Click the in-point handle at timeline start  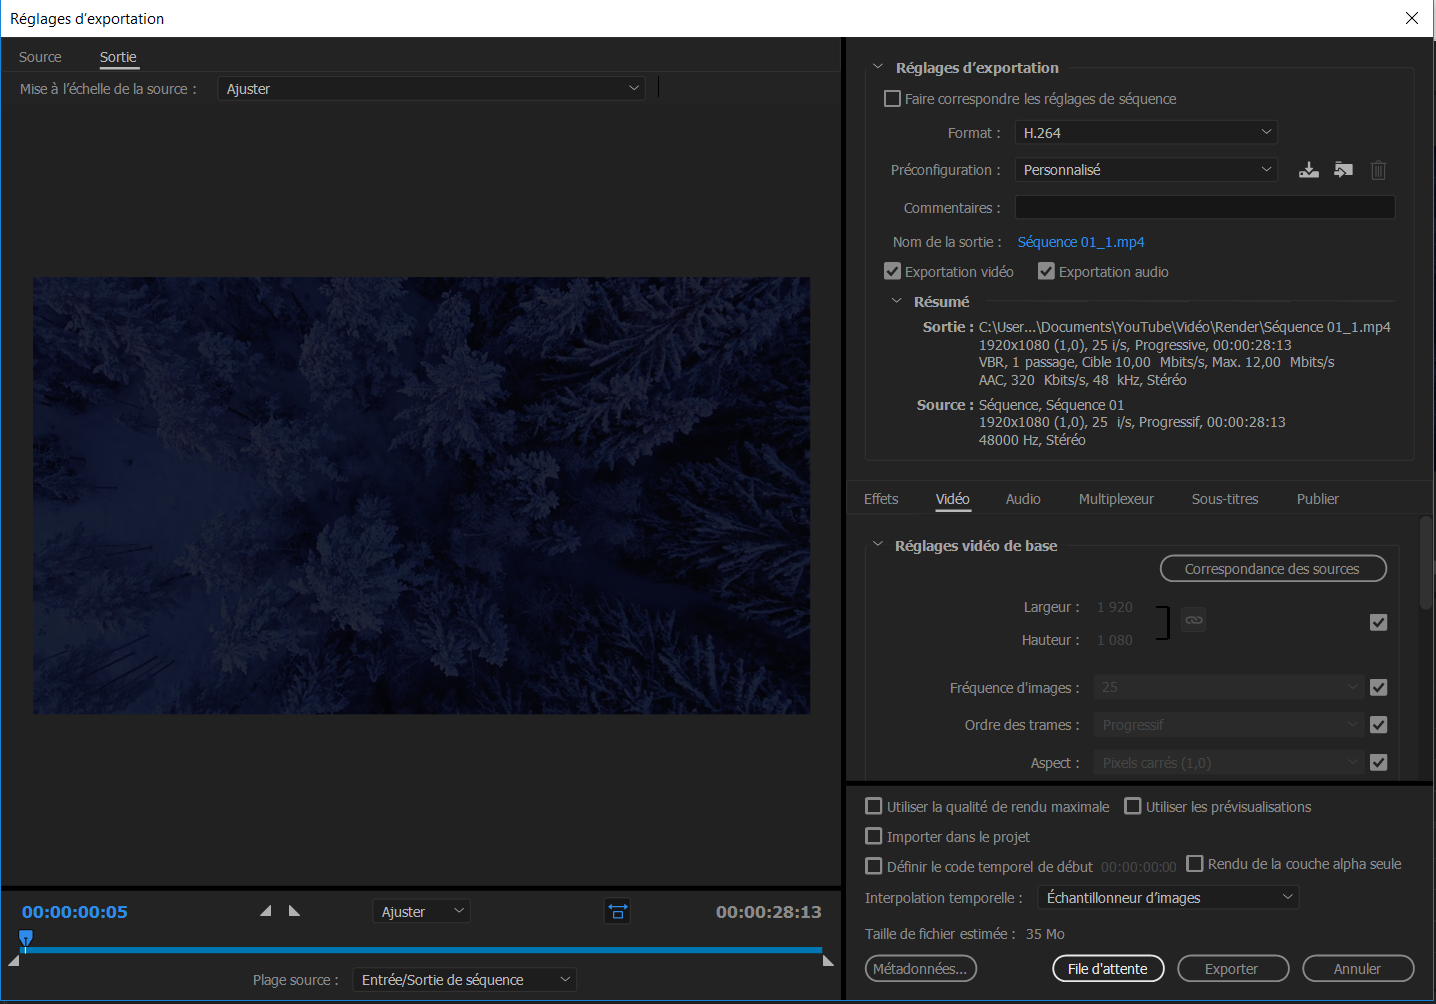13,961
